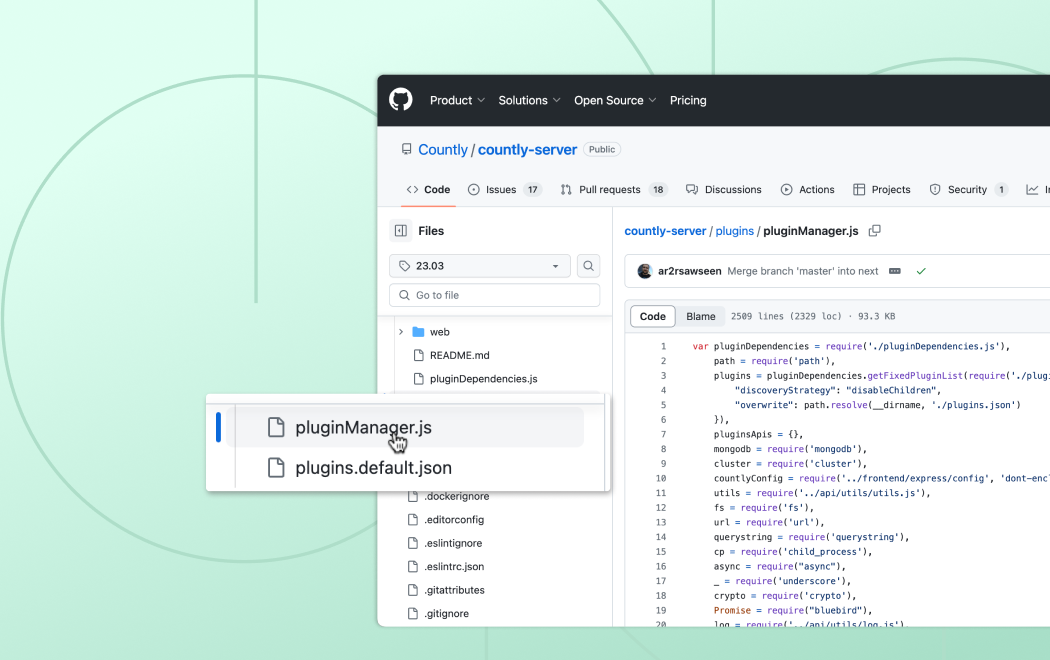Expand the Solutions menu chevron
The height and width of the screenshot is (660, 1050).
click(558, 100)
